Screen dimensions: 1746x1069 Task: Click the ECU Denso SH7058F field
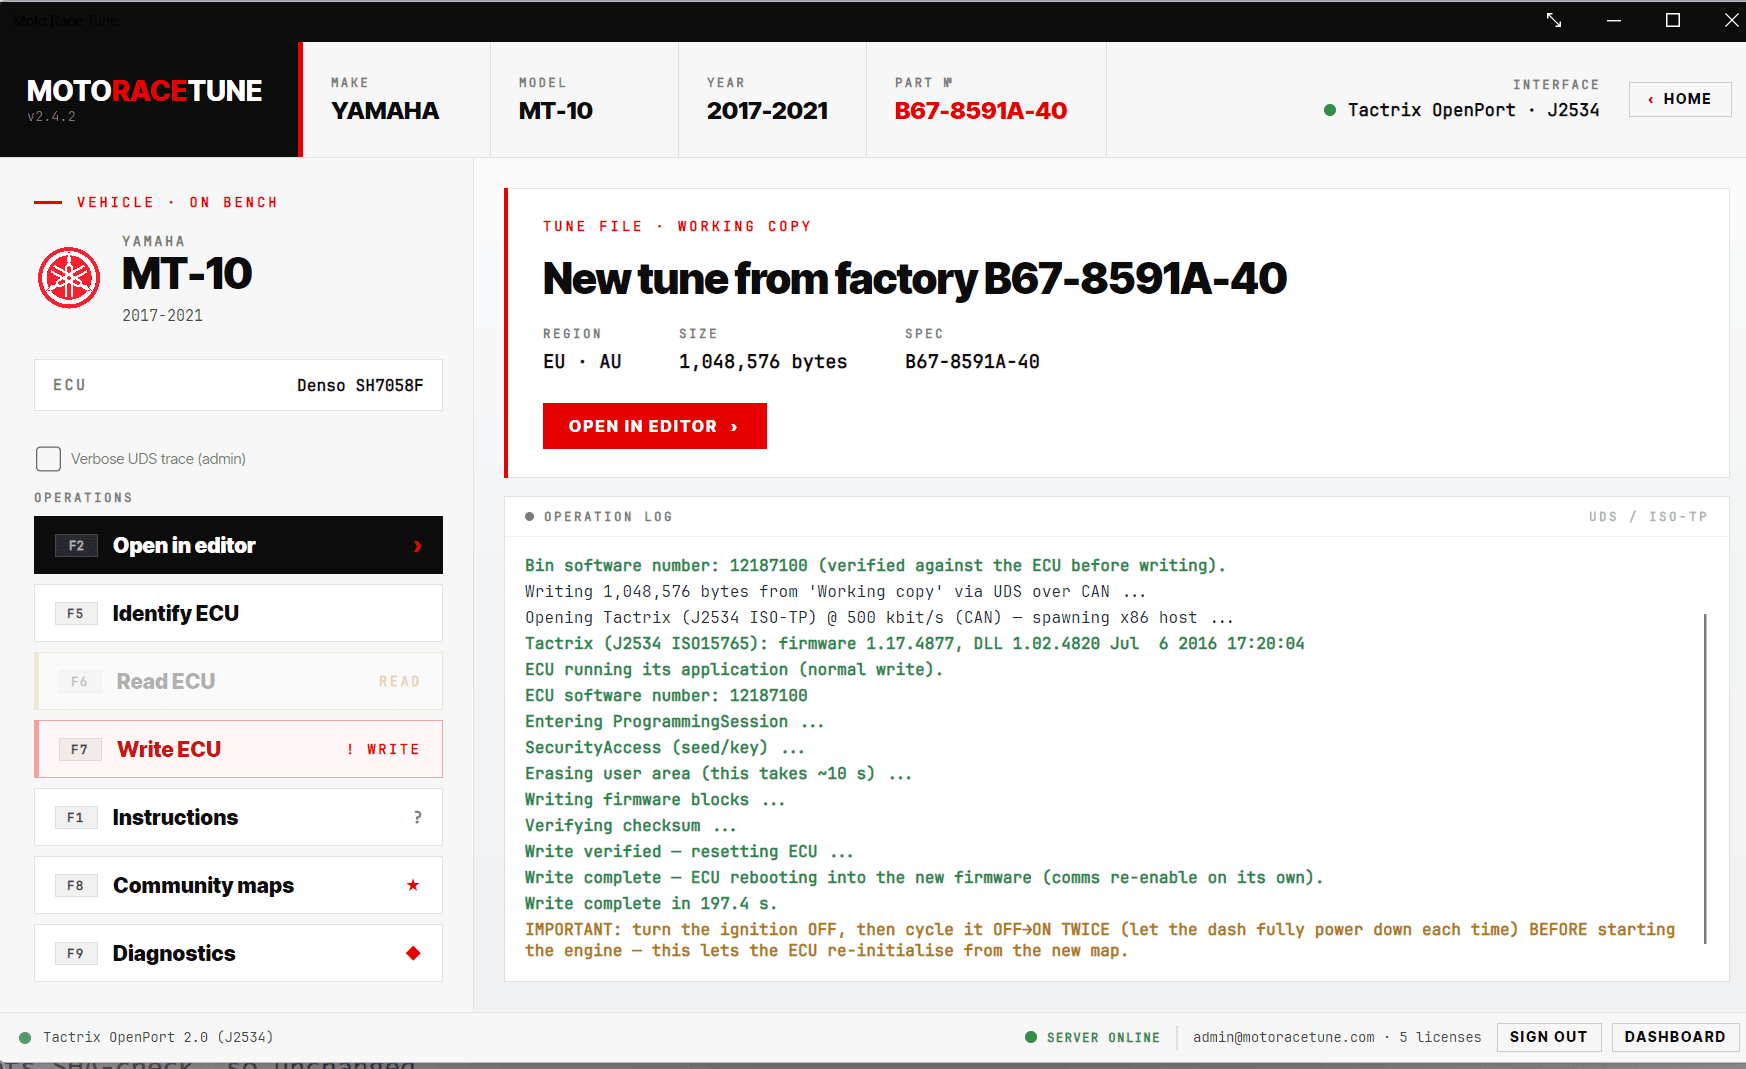(x=238, y=385)
